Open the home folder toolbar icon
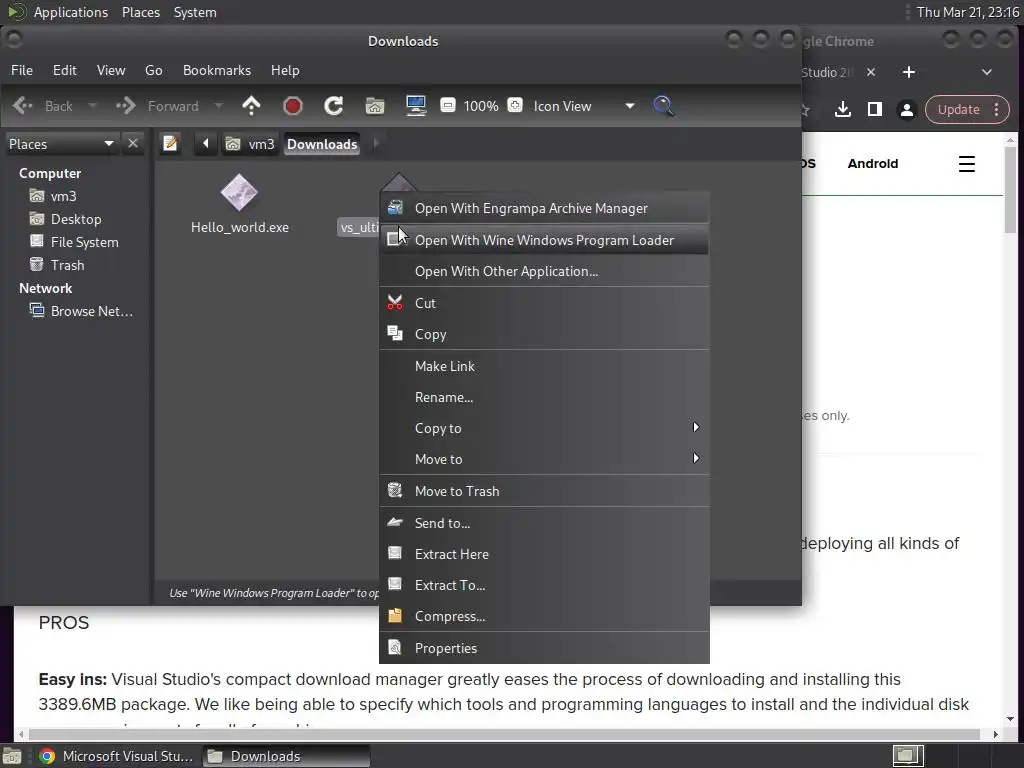This screenshot has width=1024, height=768. (375, 106)
